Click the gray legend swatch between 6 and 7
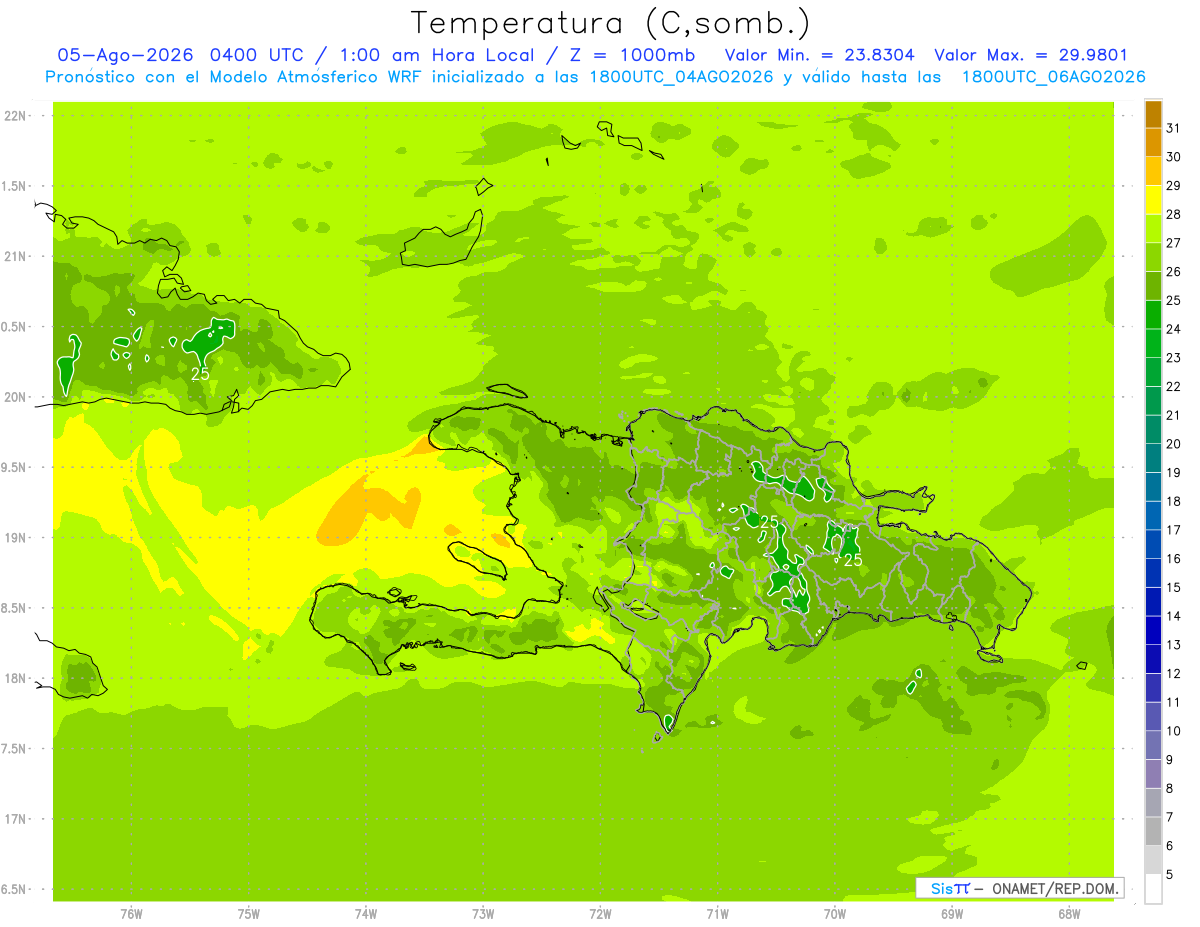This screenshot has height=927, width=1200. tap(1153, 831)
